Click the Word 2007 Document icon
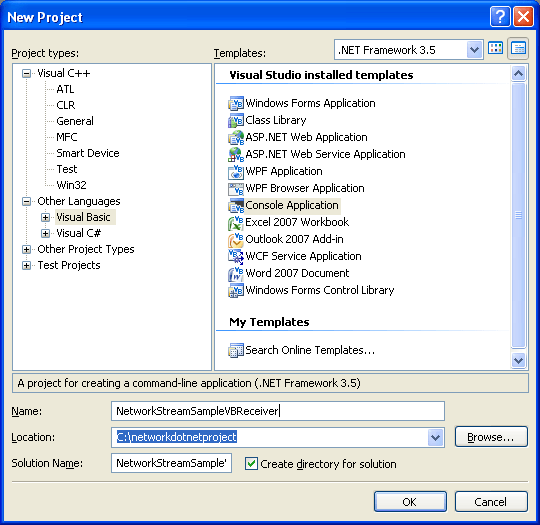The width and height of the screenshot is (540, 525). point(236,274)
